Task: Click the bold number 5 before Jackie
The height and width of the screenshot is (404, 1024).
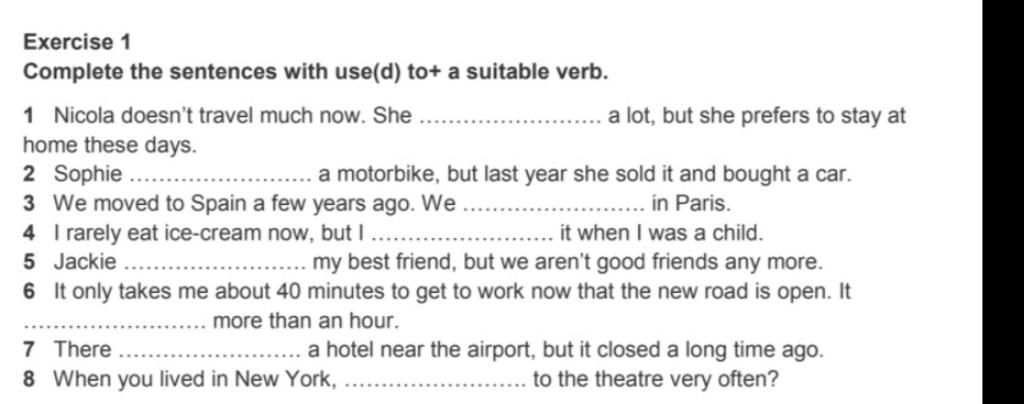Action: [29, 262]
